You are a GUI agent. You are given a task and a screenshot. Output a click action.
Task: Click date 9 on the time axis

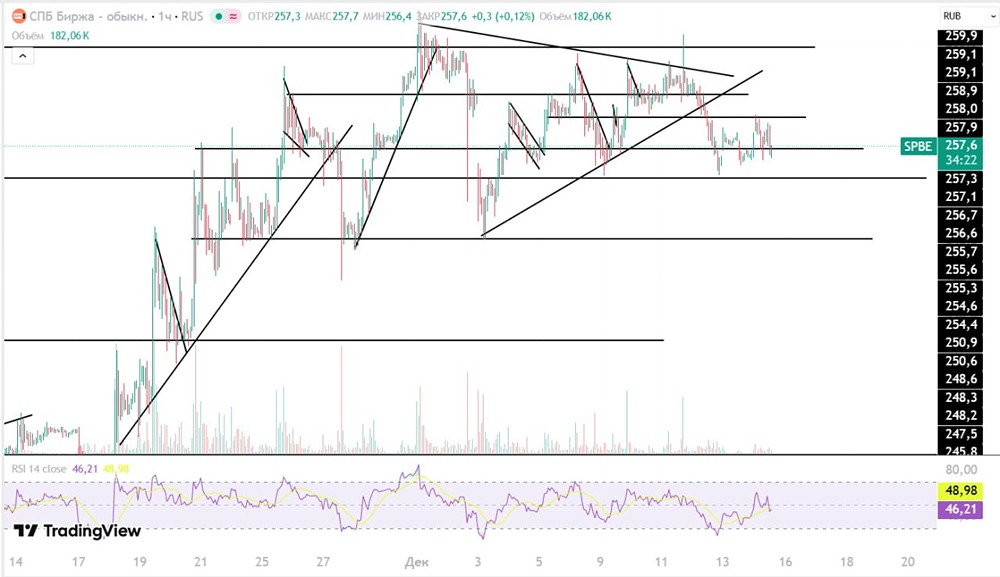pos(599,562)
